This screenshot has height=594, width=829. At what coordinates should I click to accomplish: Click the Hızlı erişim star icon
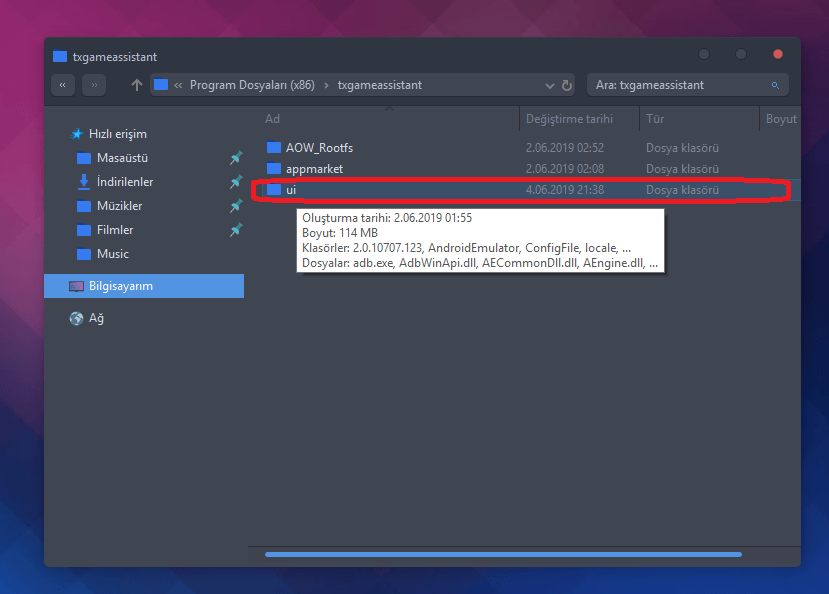tap(77, 134)
